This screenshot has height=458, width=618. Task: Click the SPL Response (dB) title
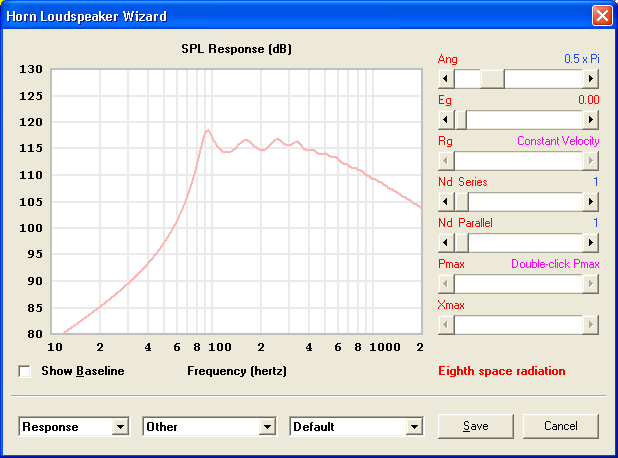236,49
